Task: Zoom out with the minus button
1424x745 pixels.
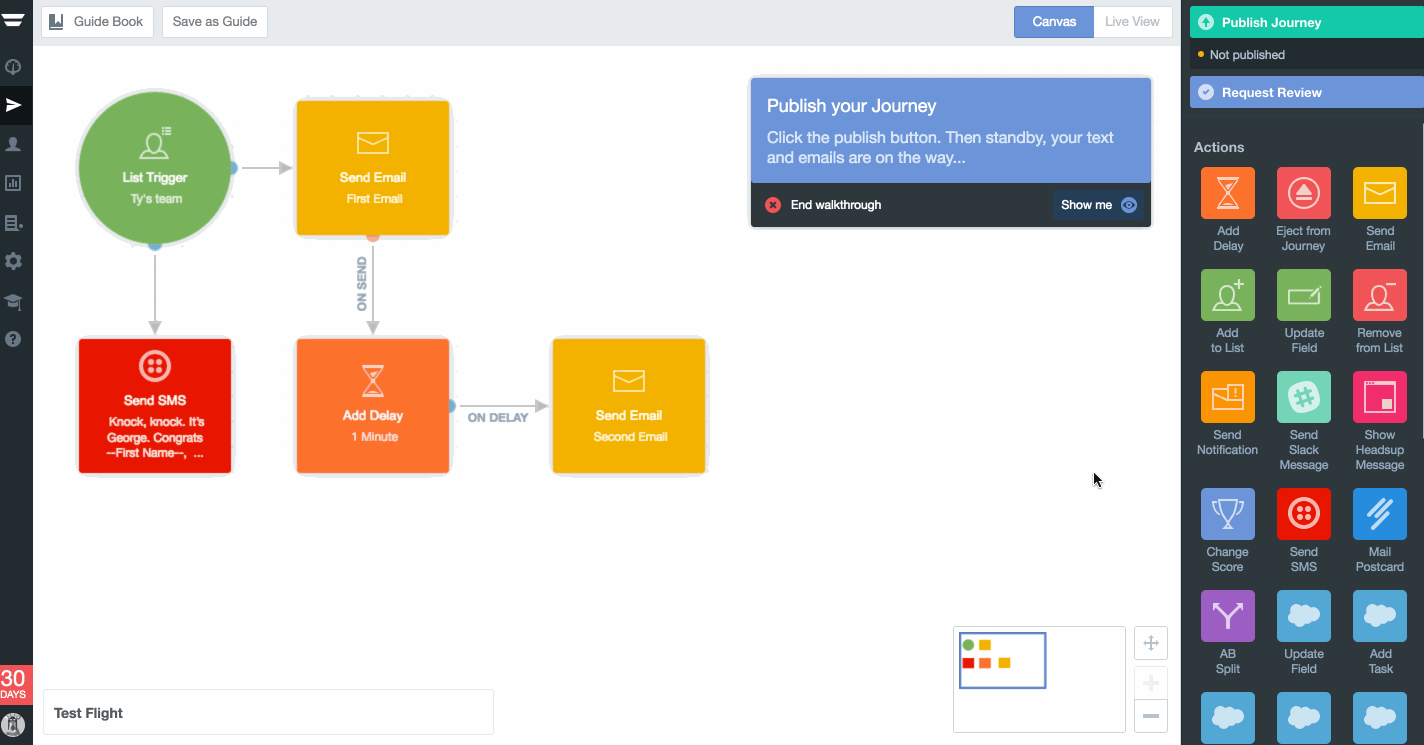Action: tap(1151, 716)
